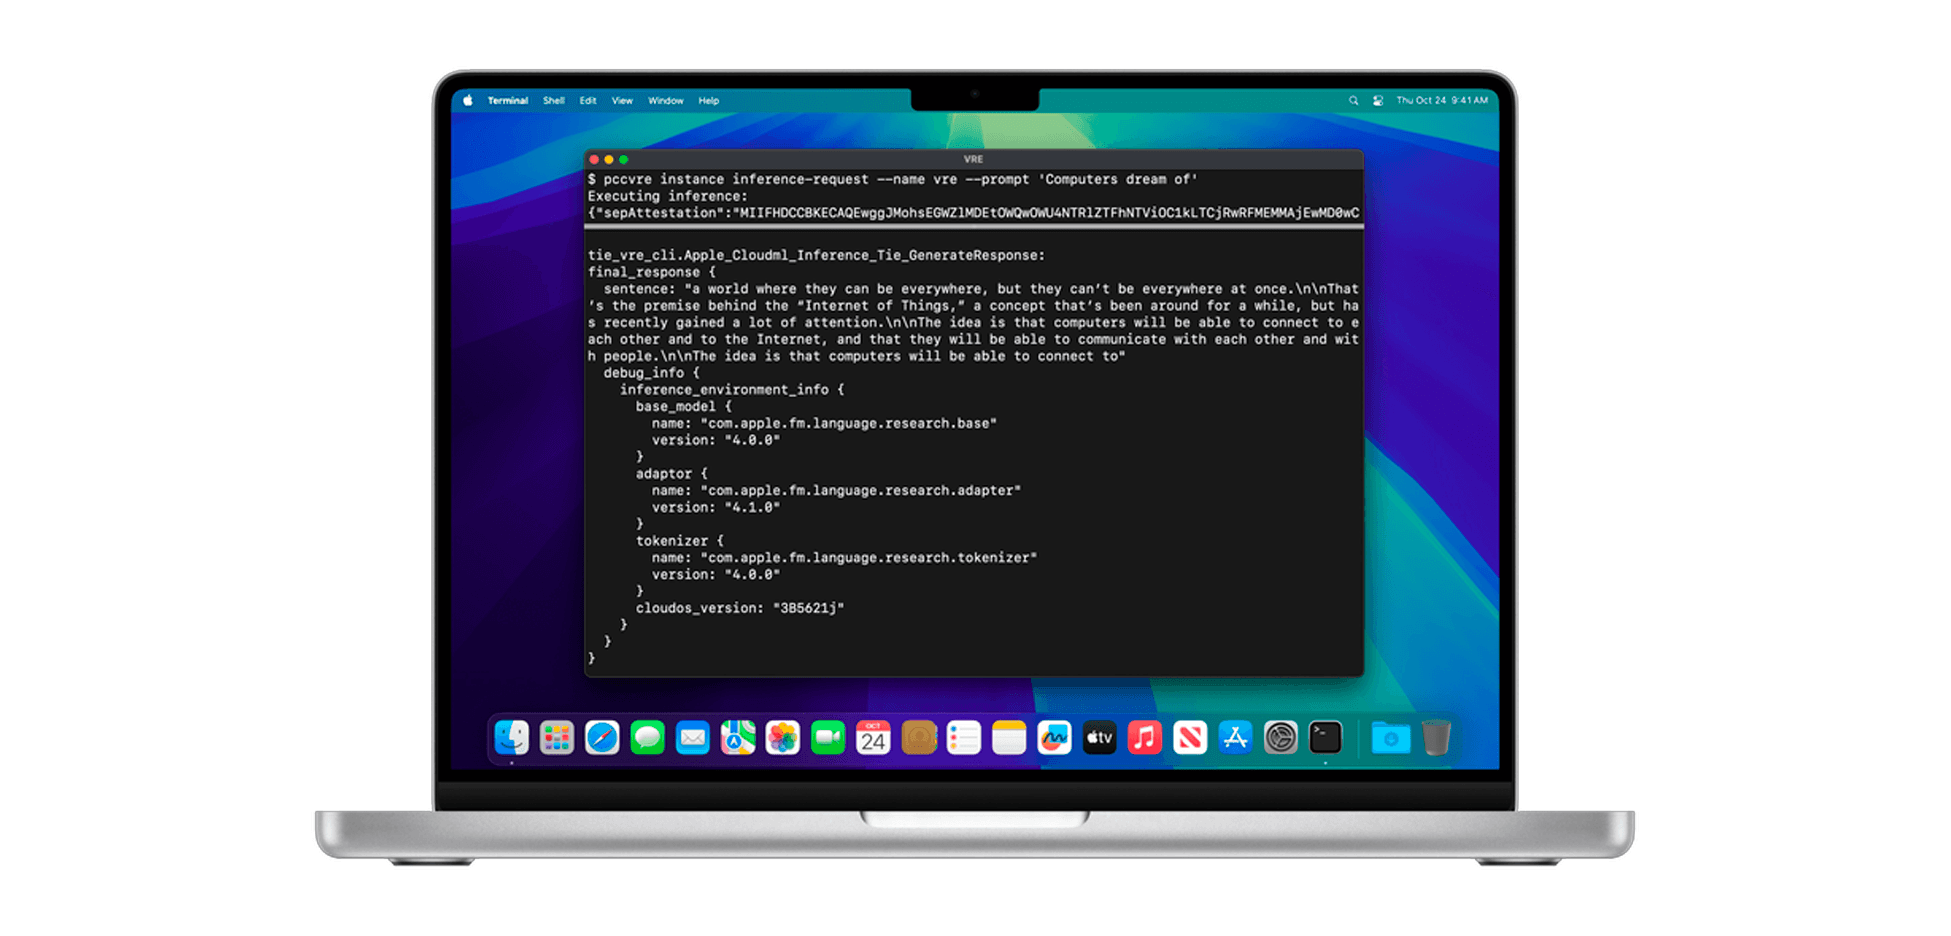Open the App Store from the Dock
Image resolution: width=1951 pixels, height=936 pixels.
tap(1235, 738)
